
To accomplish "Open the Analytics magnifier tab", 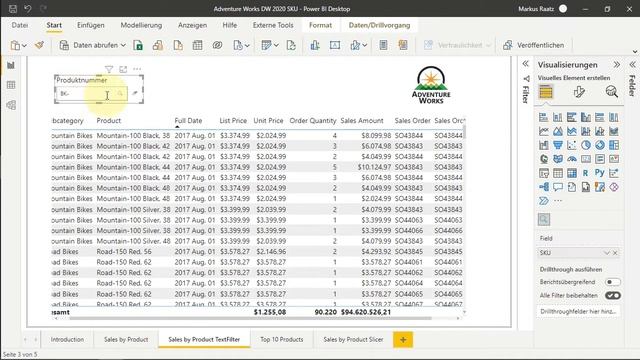I will coord(611,92).
